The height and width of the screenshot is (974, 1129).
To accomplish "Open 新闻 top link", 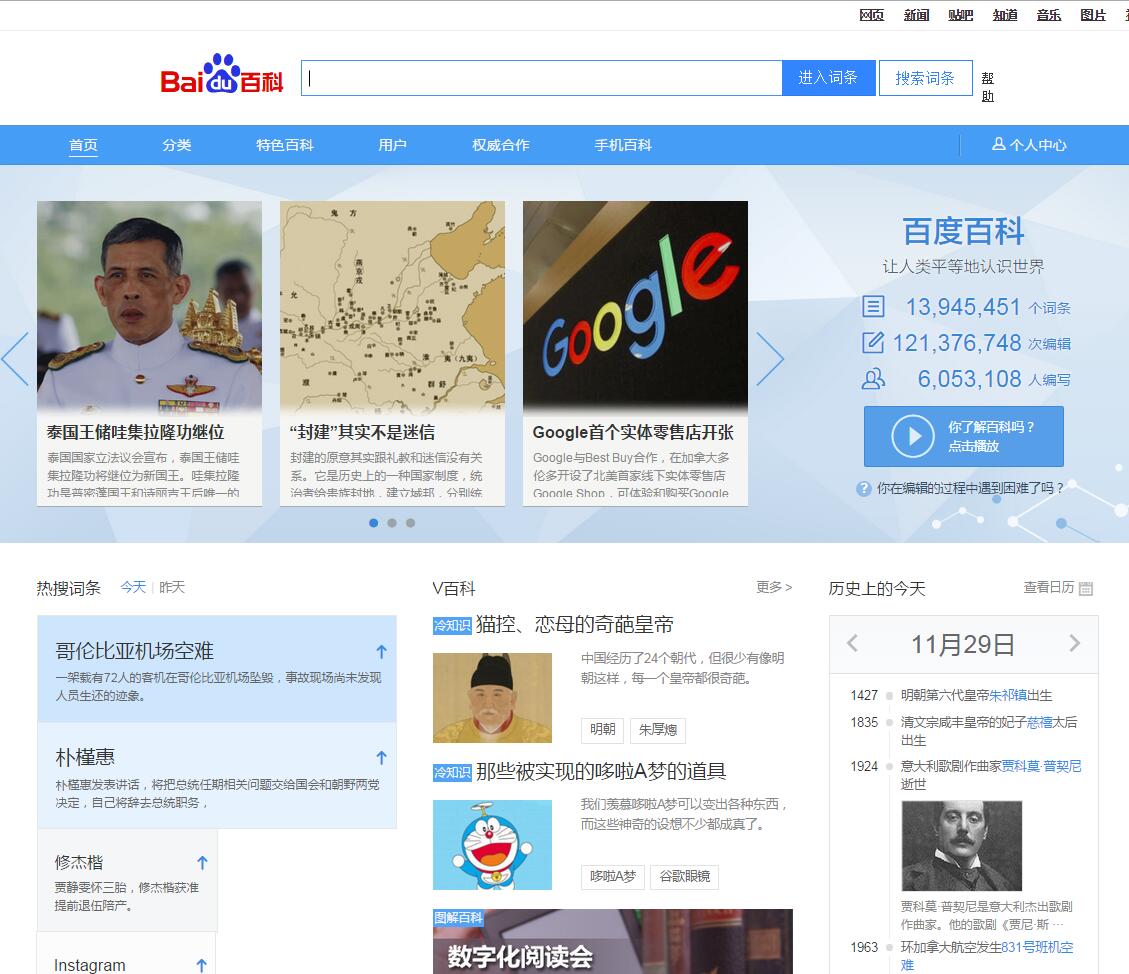I will point(916,15).
